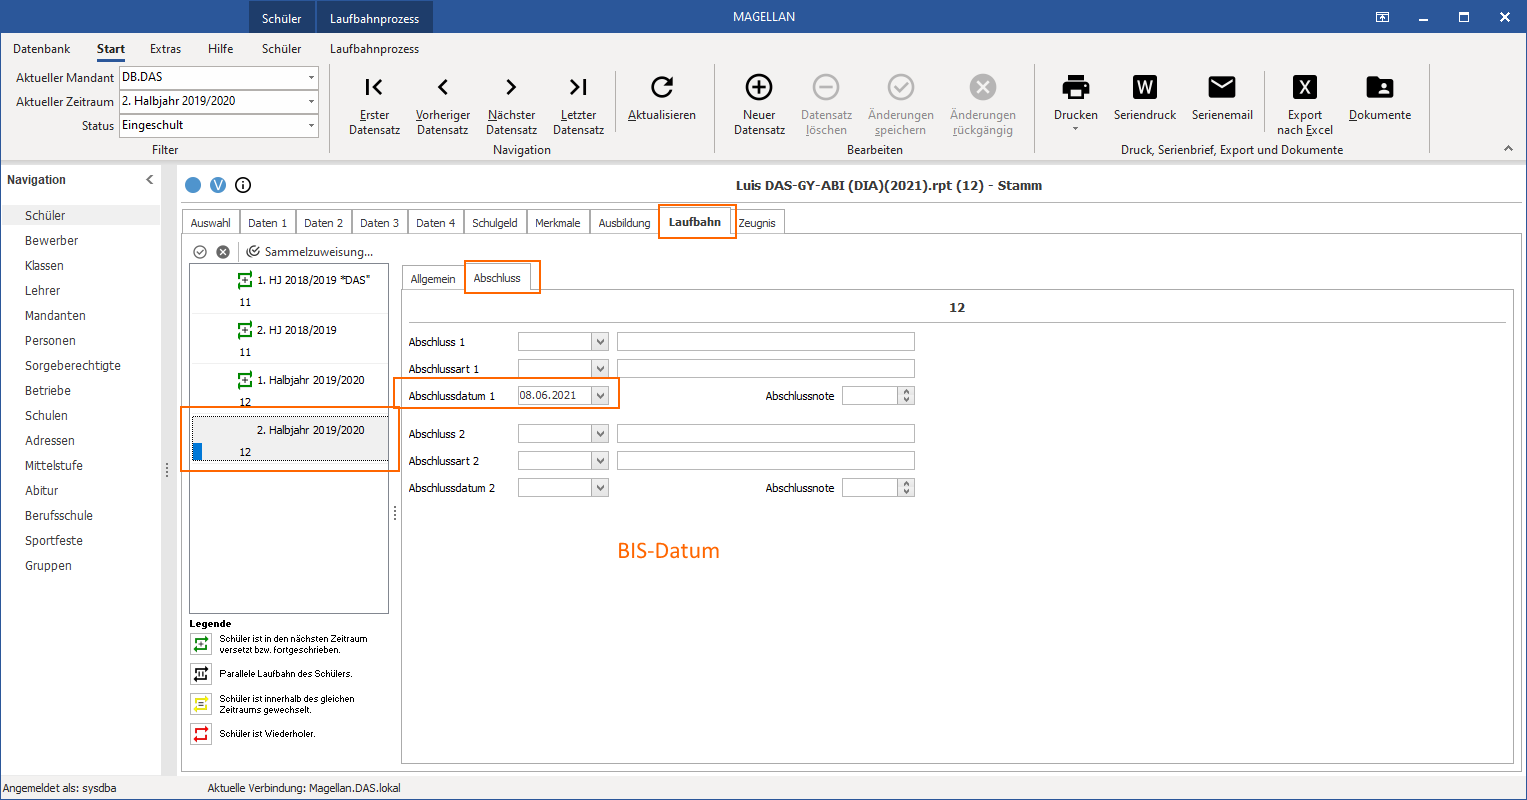Screen dimensions: 1527x800
Task: Open Lehrer in the navigation
Action: click(43, 291)
